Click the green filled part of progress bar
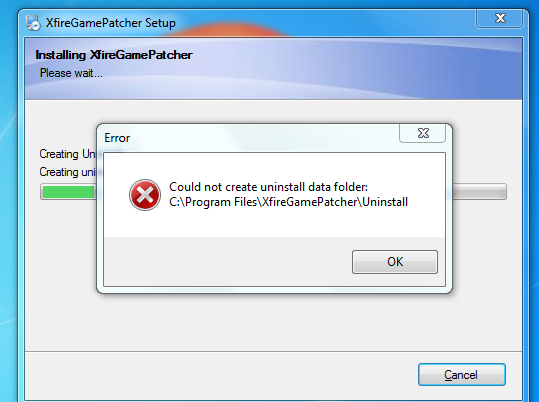This screenshot has width=539, height=402. pos(68,192)
